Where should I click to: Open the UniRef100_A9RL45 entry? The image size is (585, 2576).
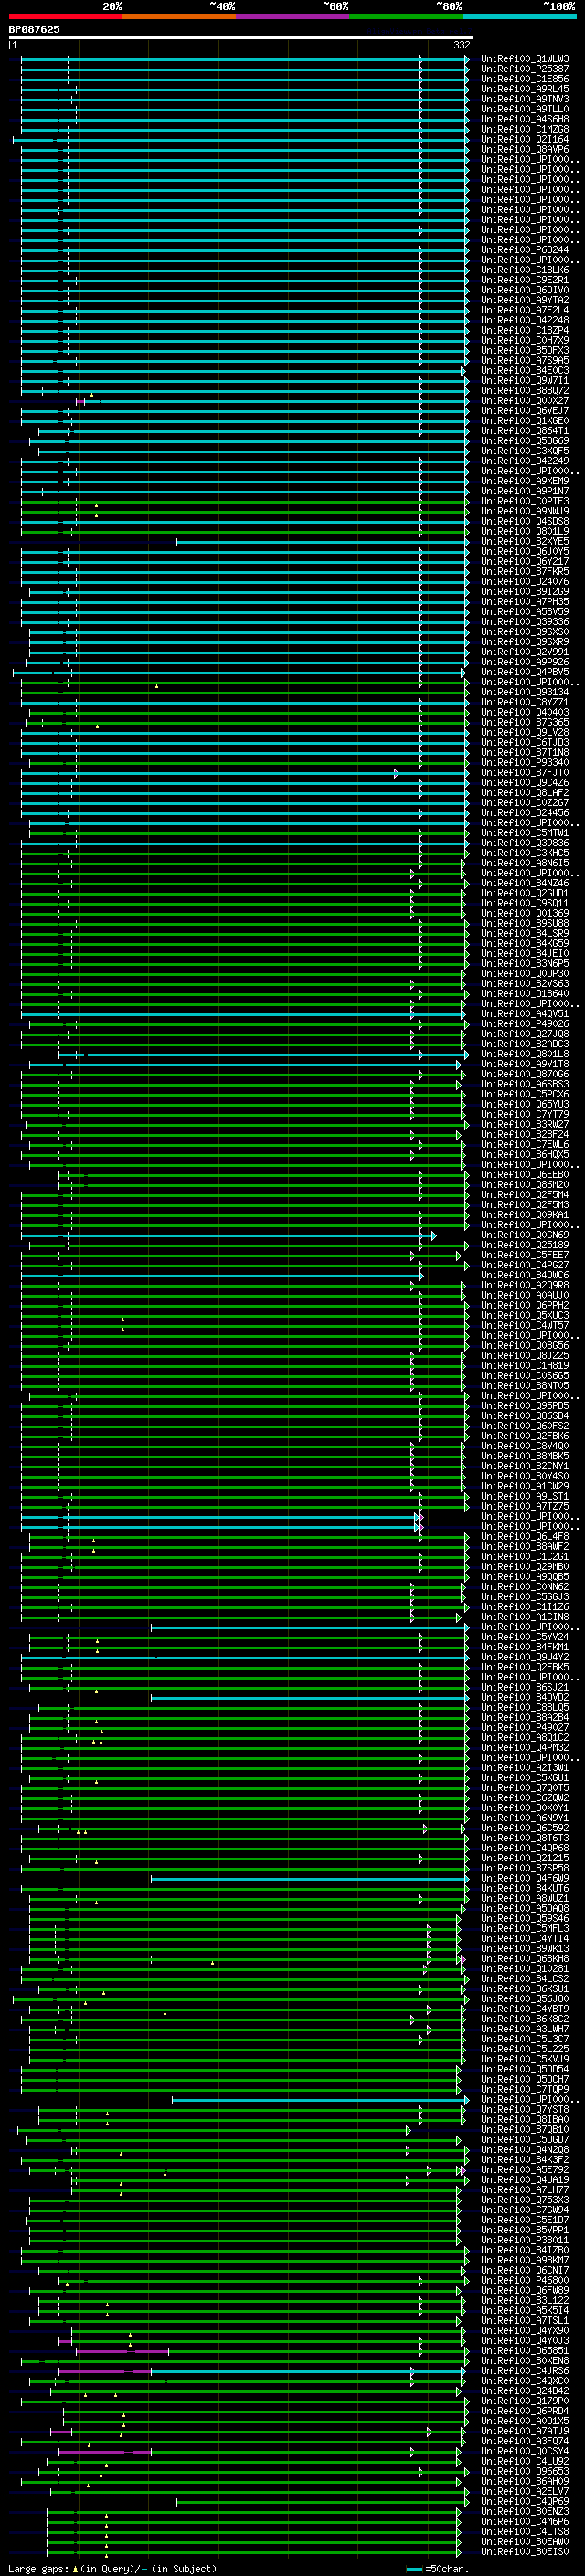525,89
